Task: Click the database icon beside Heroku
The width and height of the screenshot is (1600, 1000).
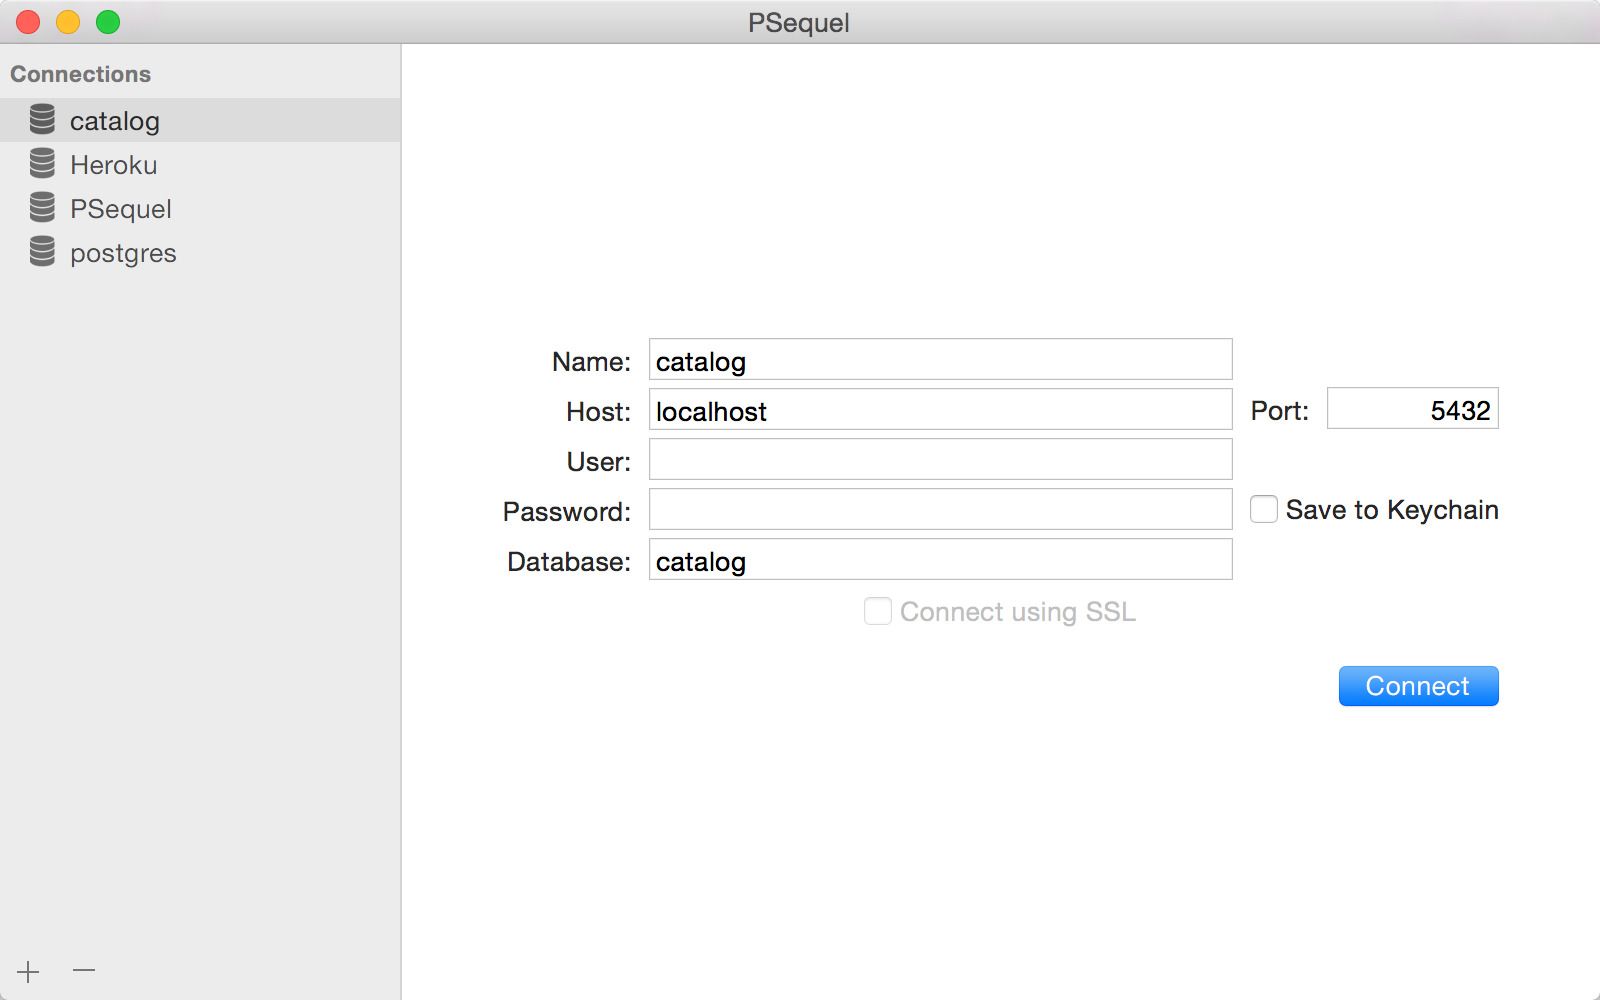Action: [41, 163]
